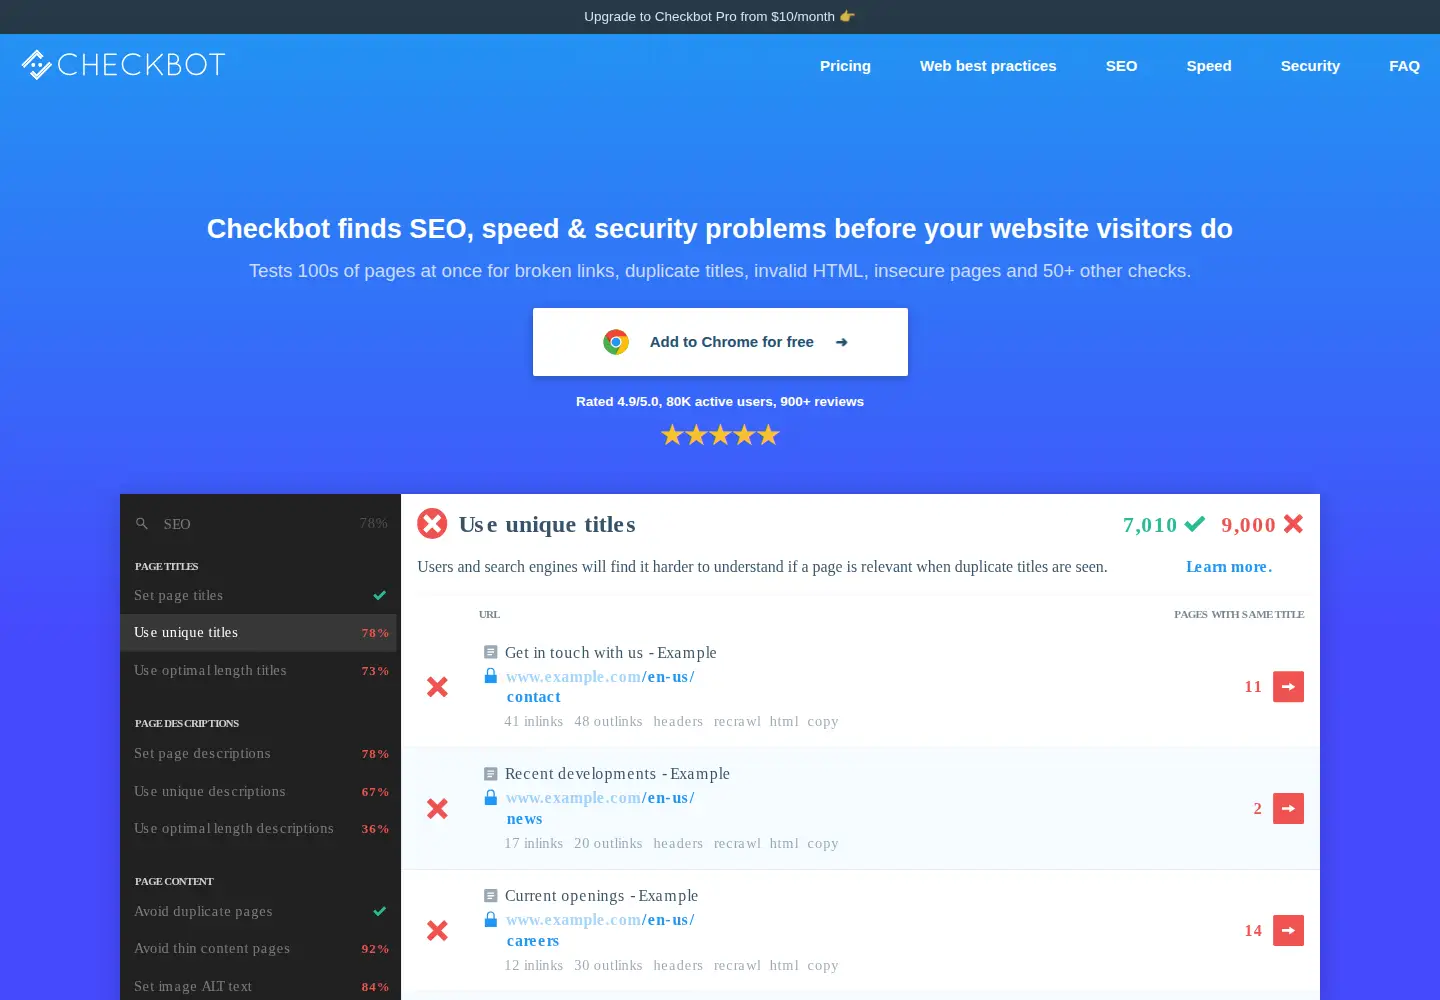Screen dimensions: 1440x1000
Task: Select Avoid duplicate pages item
Action: 260,912
